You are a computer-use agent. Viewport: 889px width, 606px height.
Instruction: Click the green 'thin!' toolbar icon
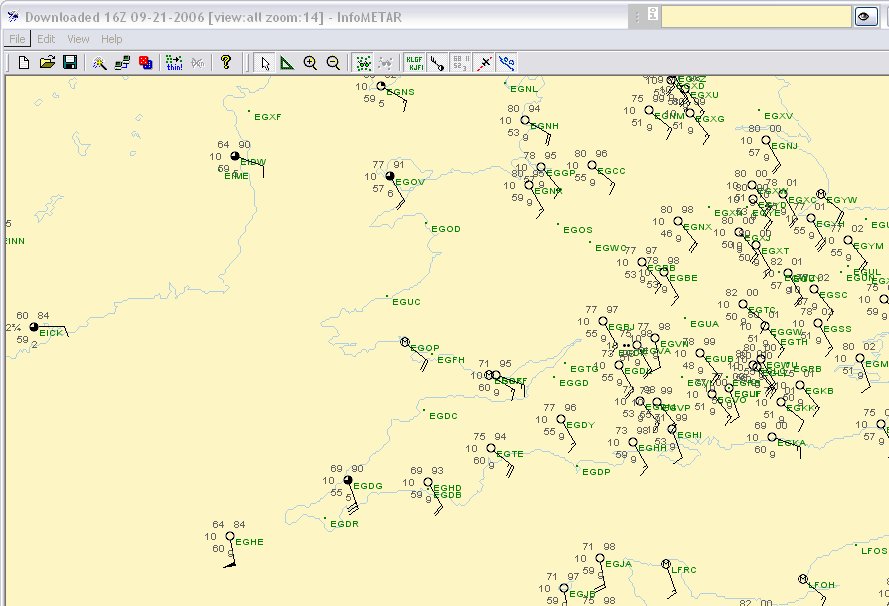175,62
